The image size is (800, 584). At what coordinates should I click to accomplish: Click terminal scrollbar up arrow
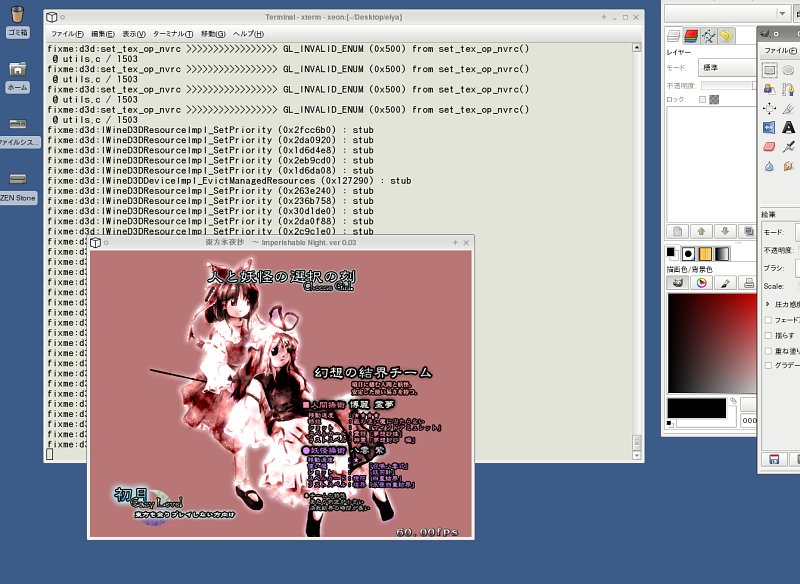636,47
